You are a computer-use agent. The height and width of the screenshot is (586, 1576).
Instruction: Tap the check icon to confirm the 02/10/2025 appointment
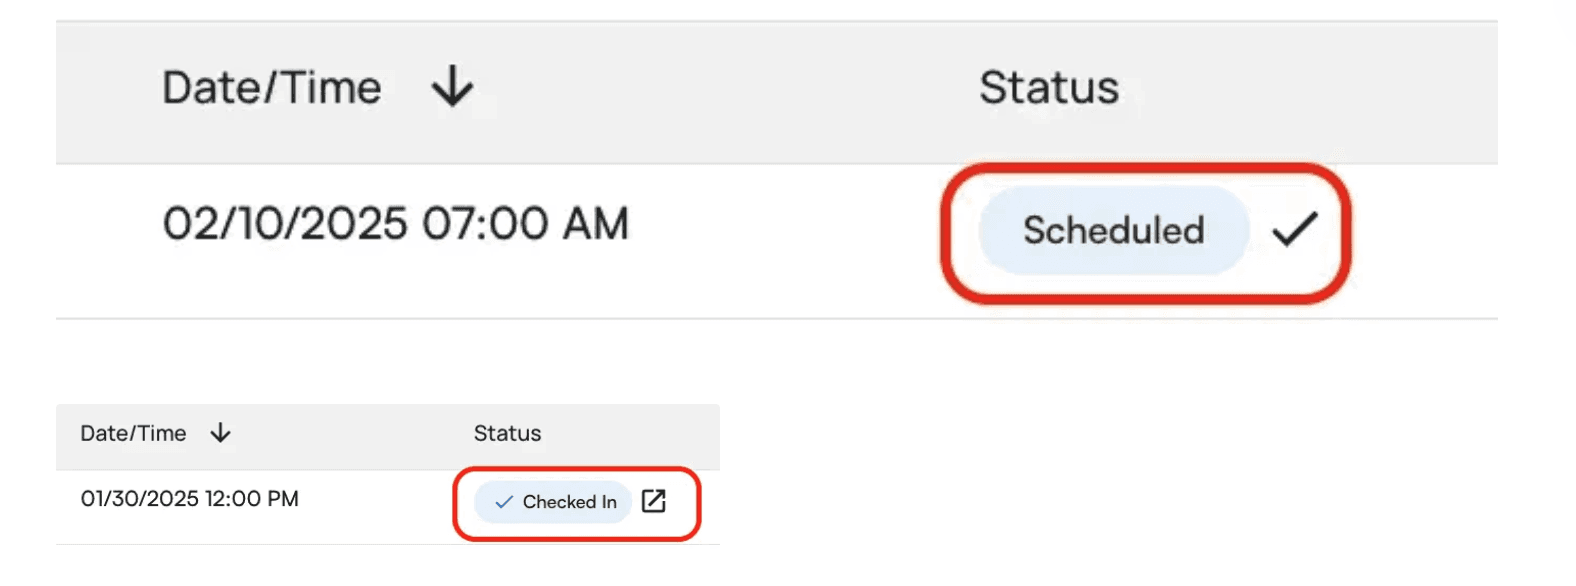click(x=1295, y=232)
